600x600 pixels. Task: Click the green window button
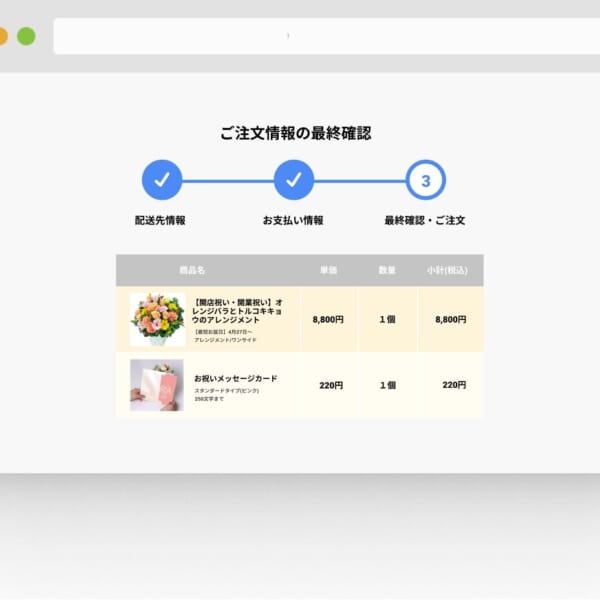(x=26, y=37)
